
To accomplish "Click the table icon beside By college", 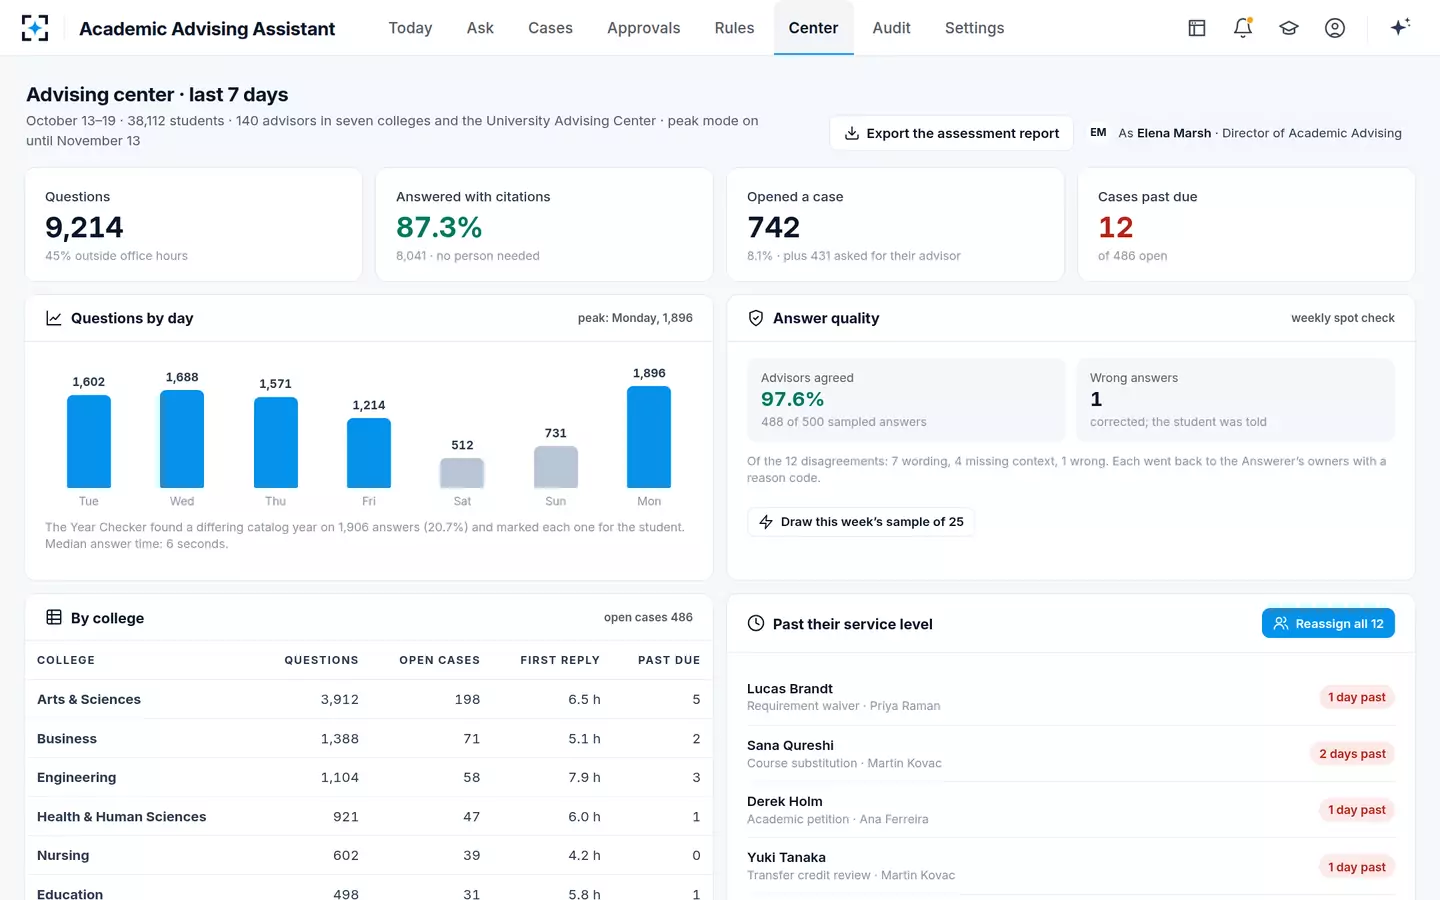I will coord(54,618).
